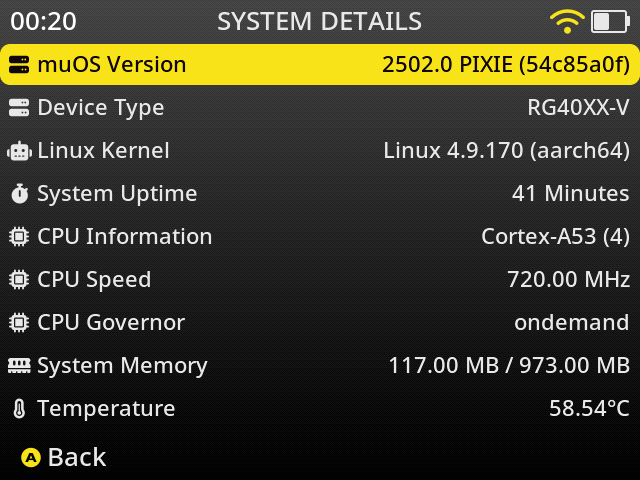Click the System Uptime stopwatch icon

(19, 193)
